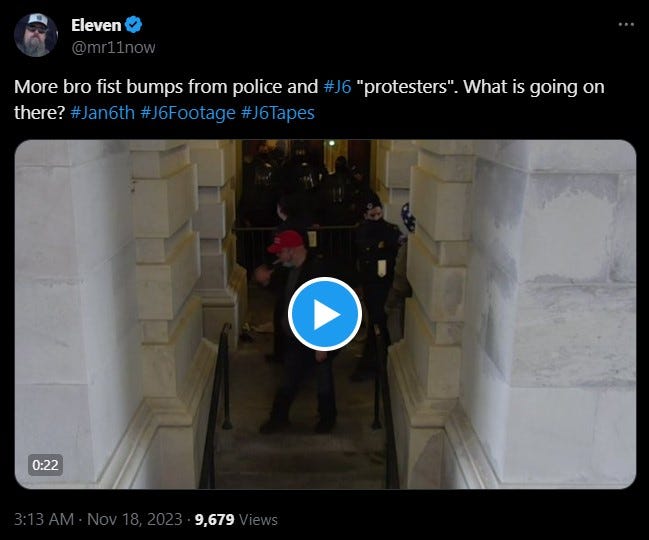Open the @mr11now handle

[x=113, y=47]
